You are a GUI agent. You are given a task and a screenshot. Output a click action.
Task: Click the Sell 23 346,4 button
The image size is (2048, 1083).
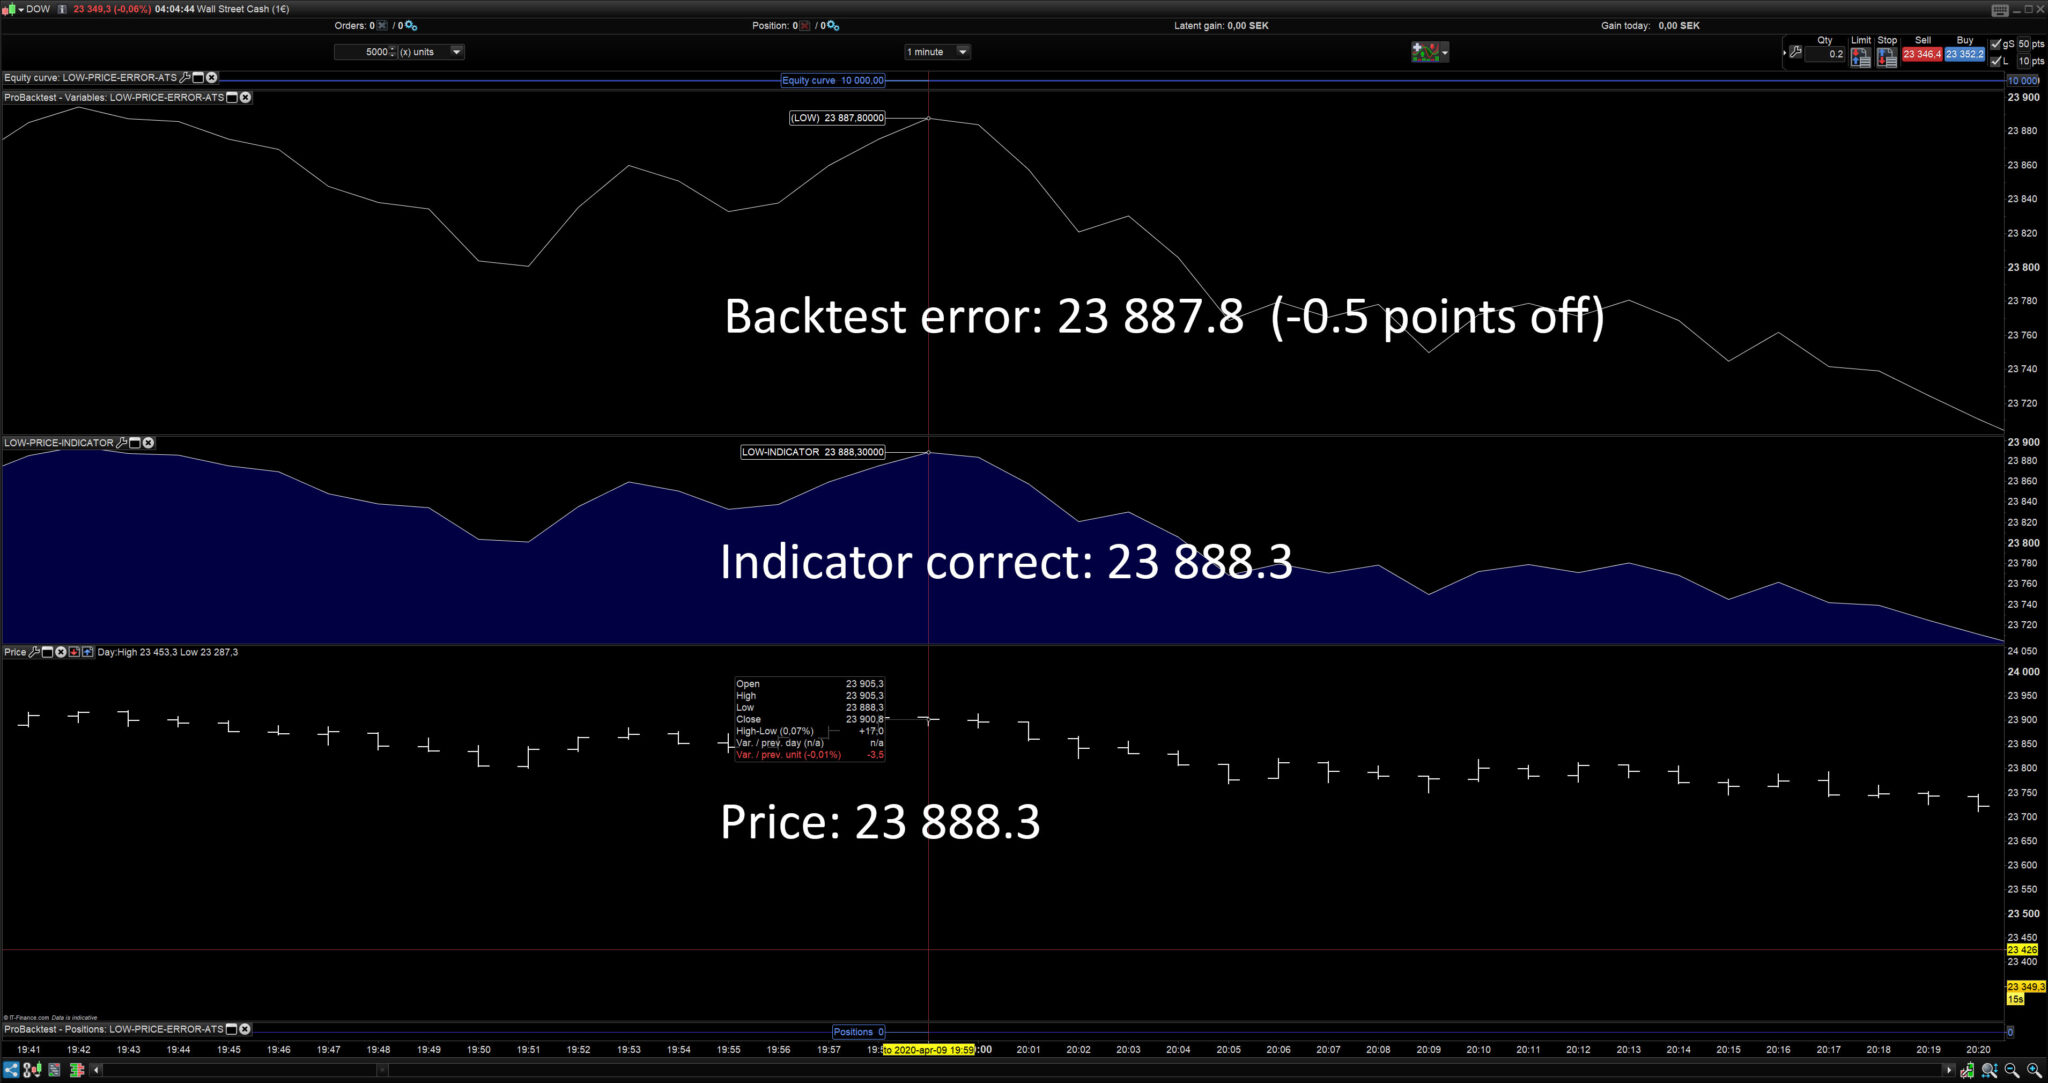pos(1922,54)
